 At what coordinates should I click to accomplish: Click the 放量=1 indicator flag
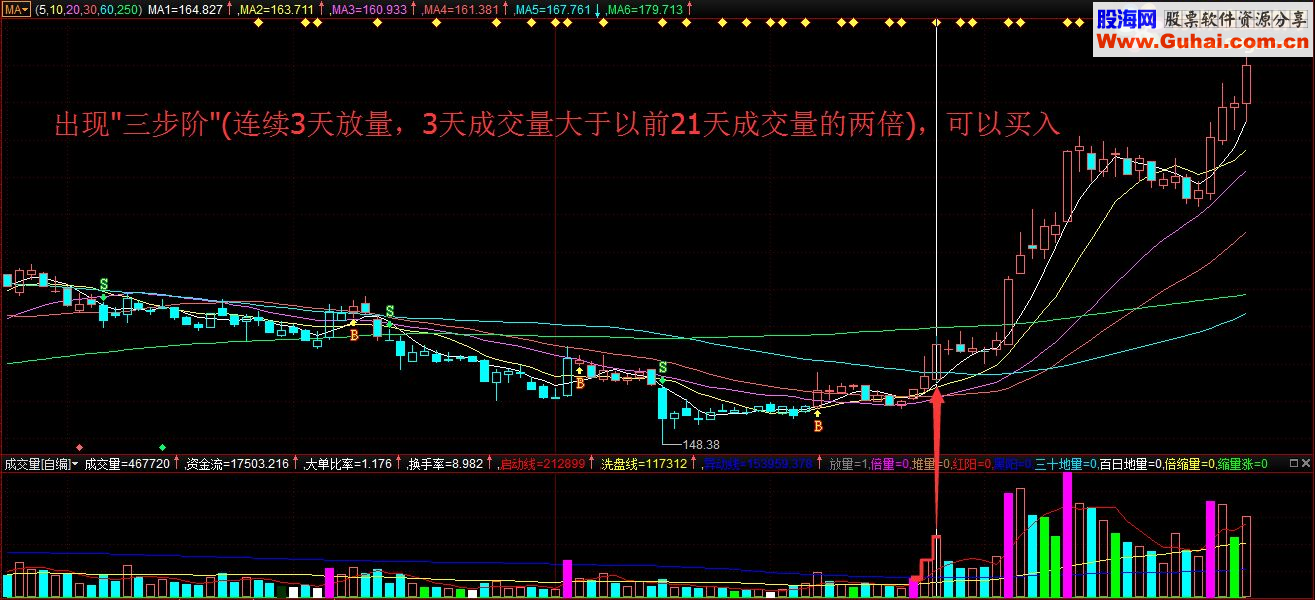(x=848, y=464)
